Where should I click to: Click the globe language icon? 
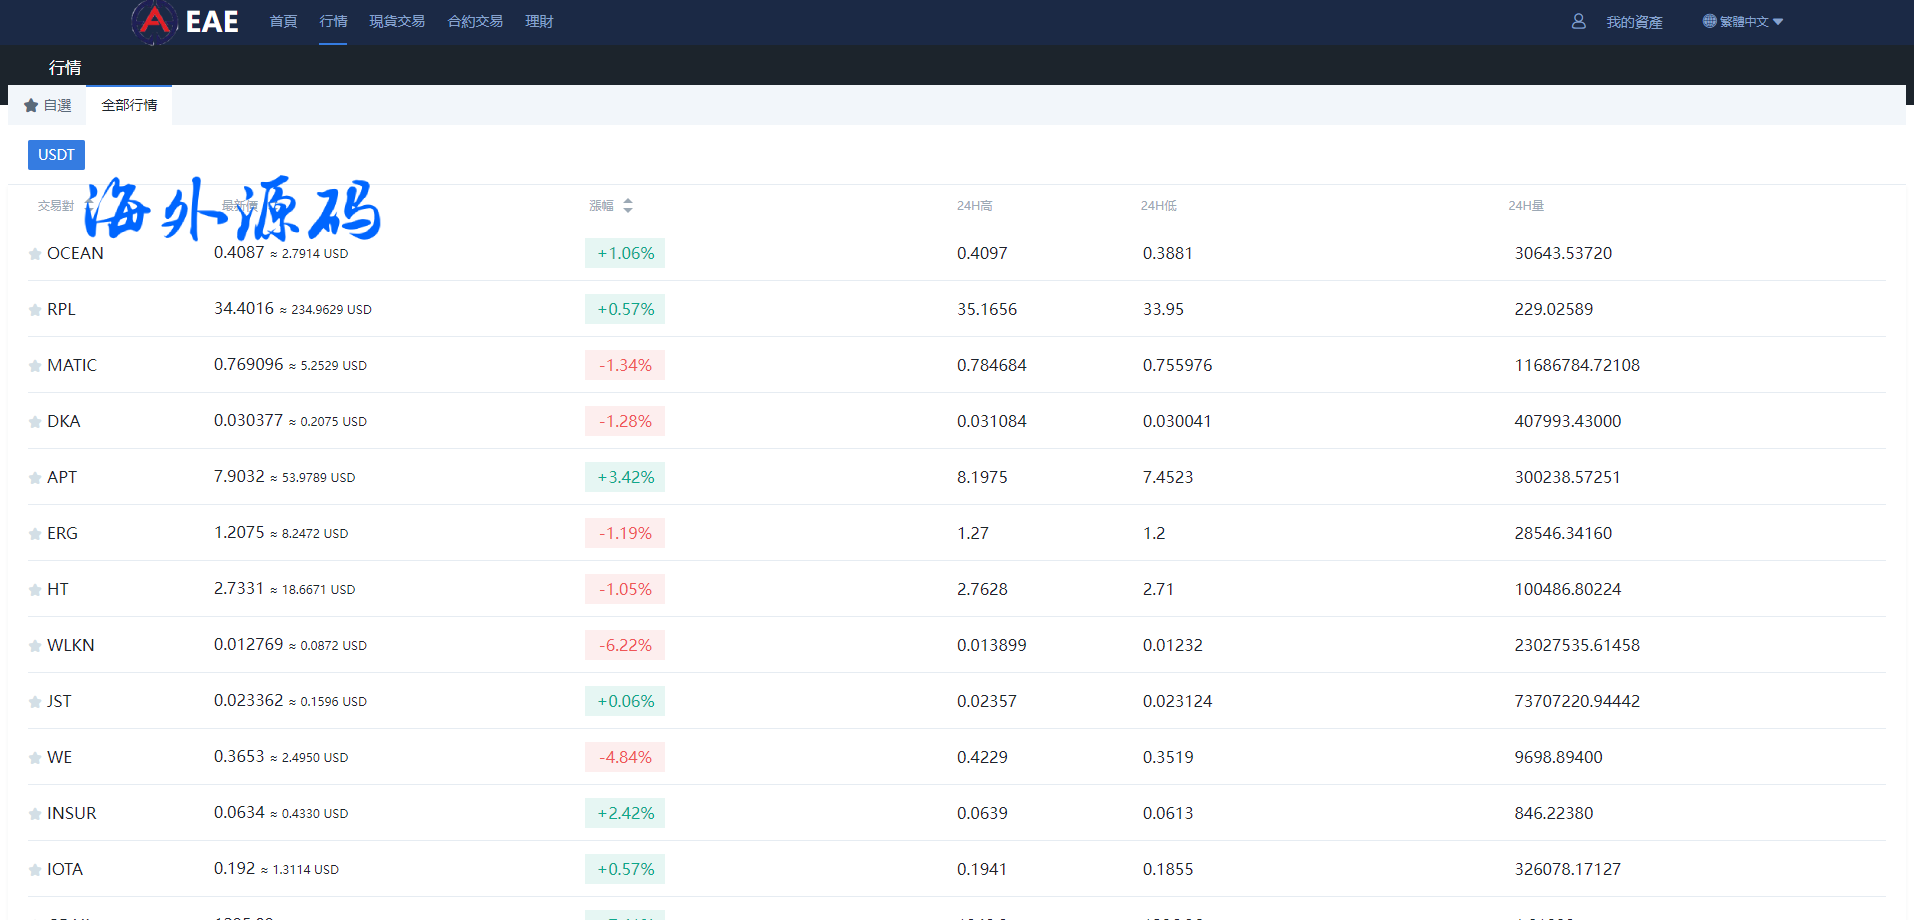coord(1709,21)
